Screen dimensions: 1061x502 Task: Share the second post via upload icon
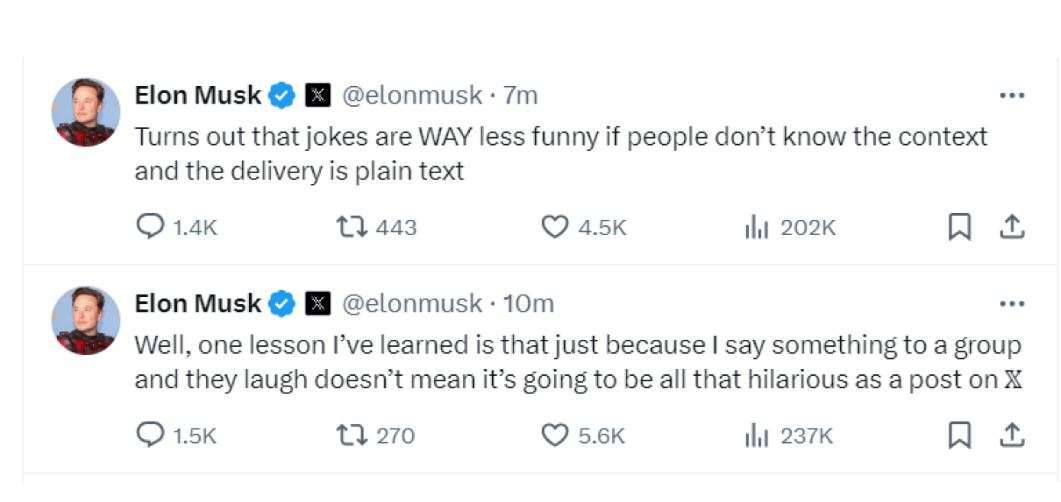tap(1012, 435)
